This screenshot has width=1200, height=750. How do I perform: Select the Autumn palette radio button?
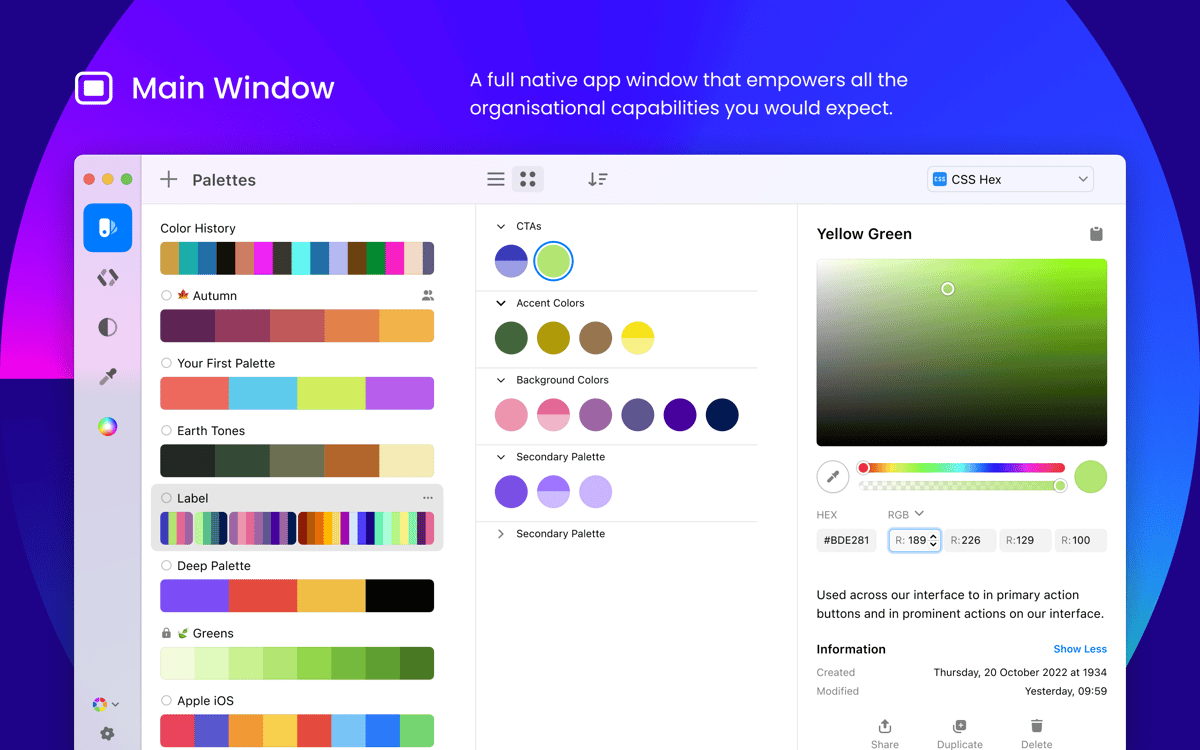pyautogui.click(x=167, y=296)
